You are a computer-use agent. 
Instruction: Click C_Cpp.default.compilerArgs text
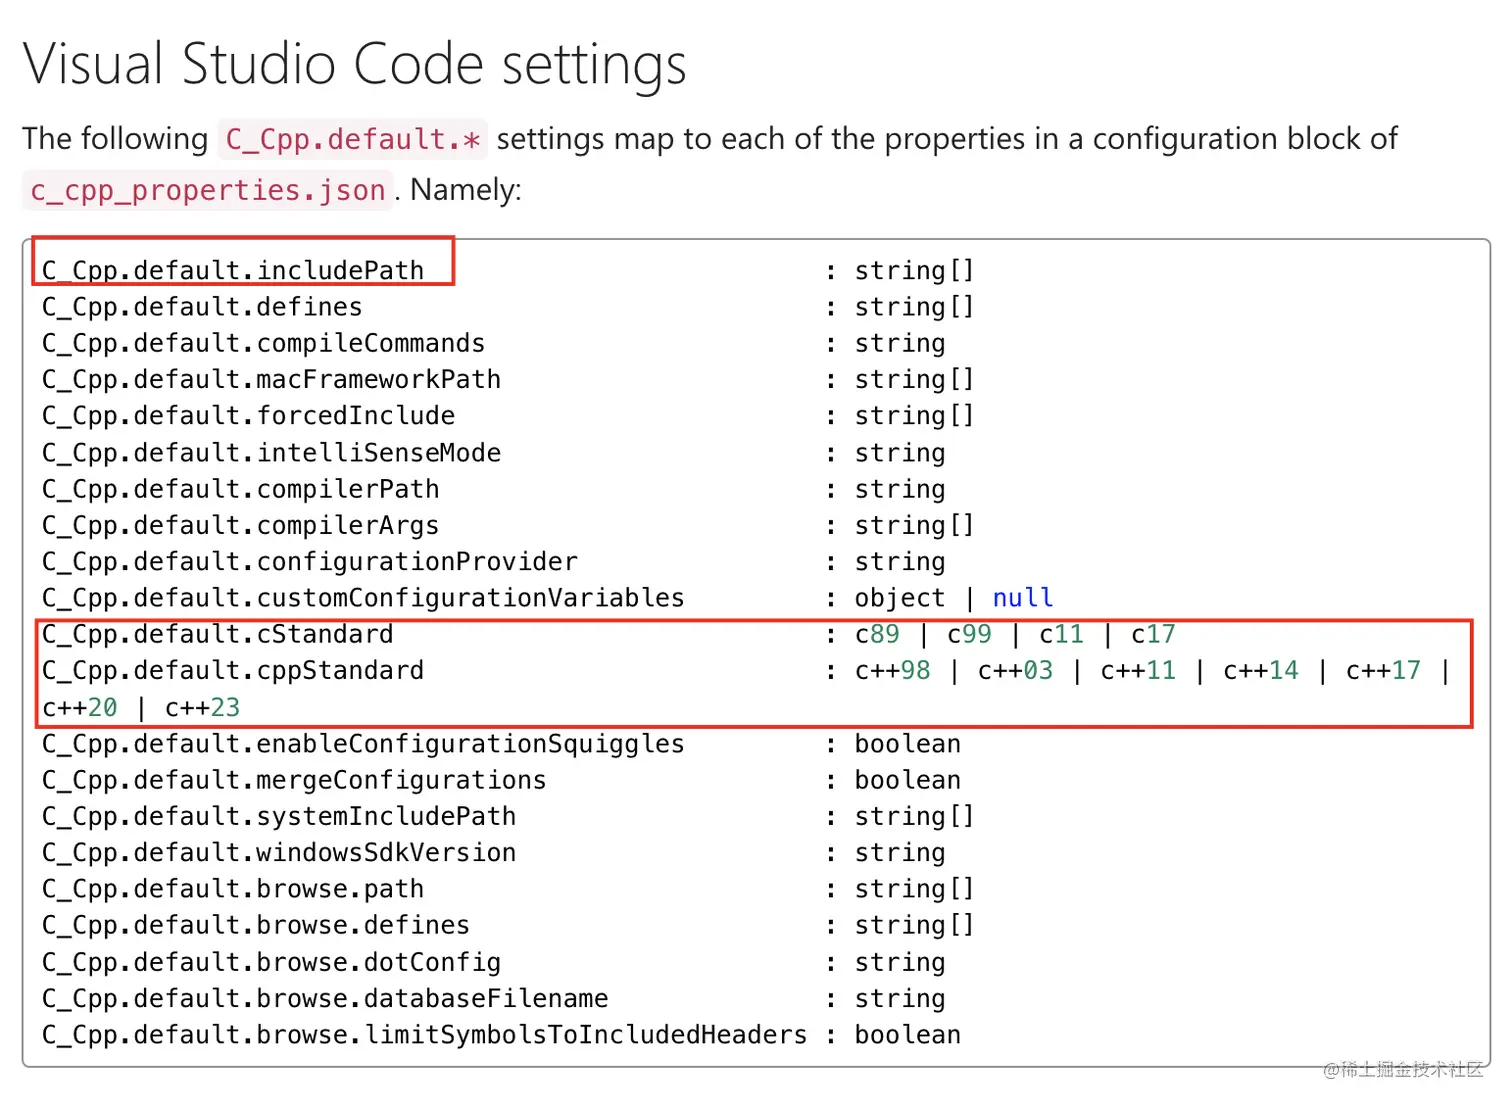tap(240, 526)
